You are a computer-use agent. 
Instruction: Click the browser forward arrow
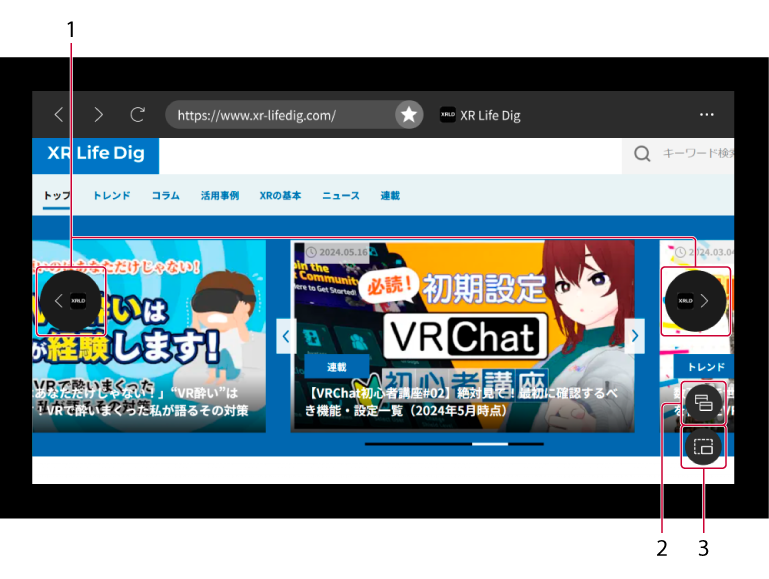pyautogui.click(x=98, y=115)
